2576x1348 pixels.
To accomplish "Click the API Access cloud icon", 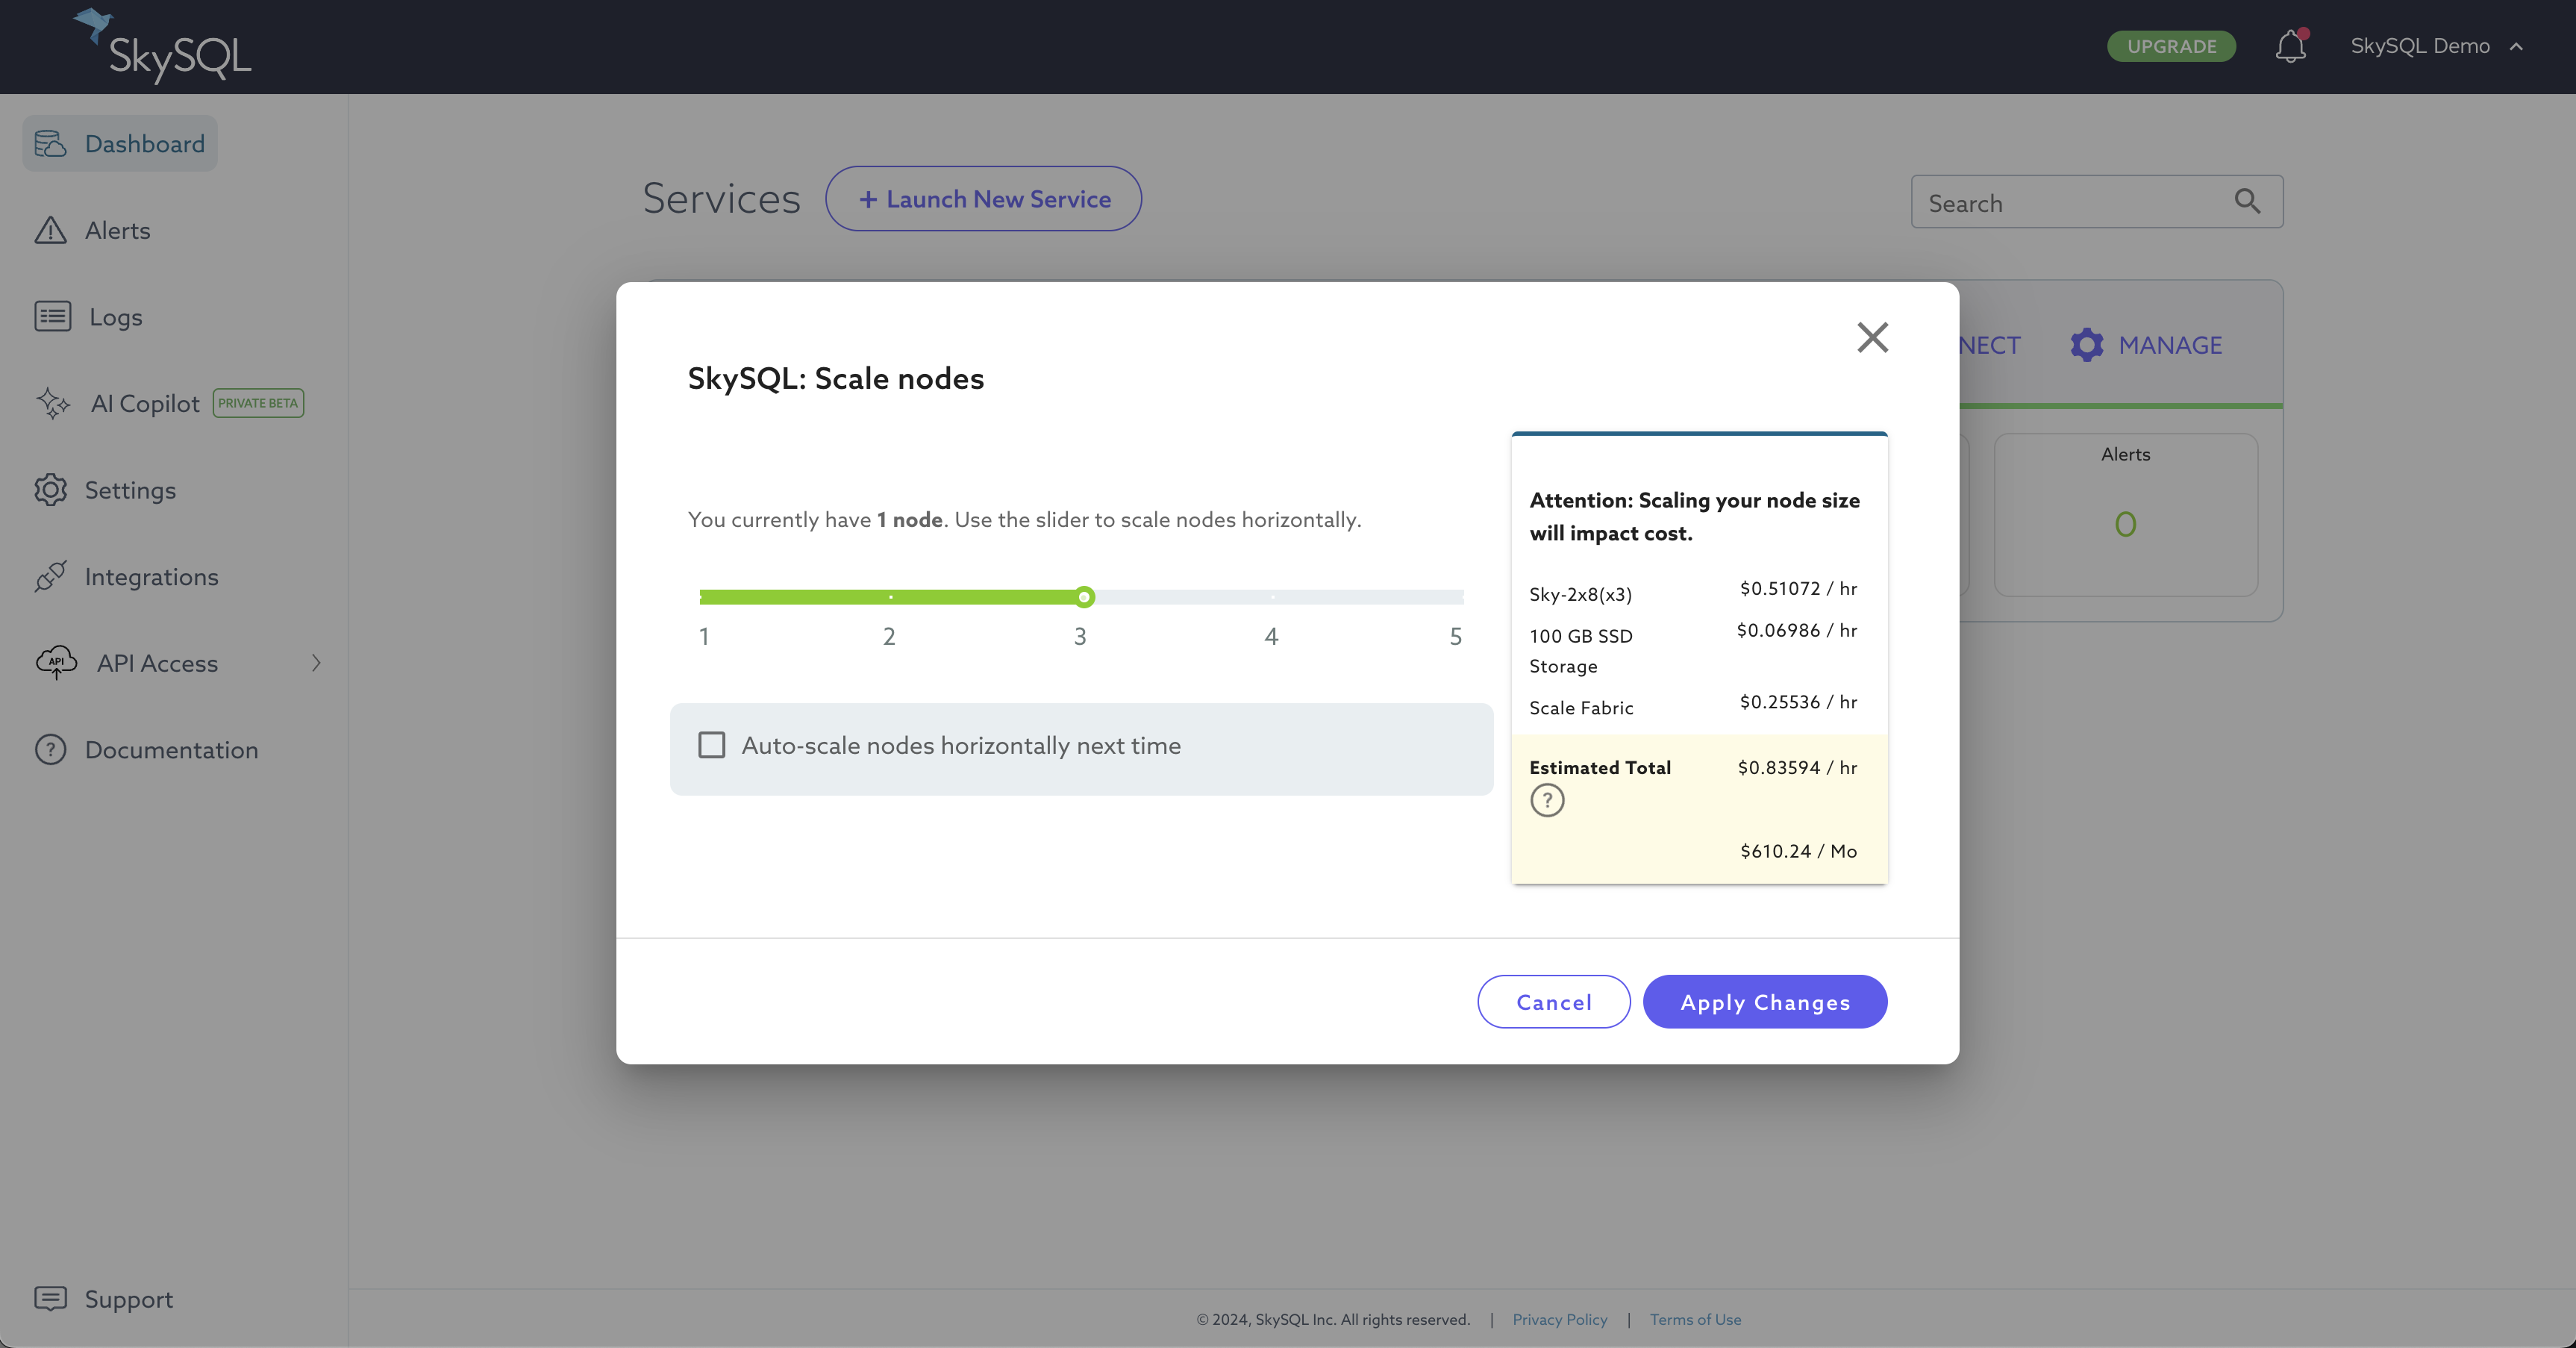I will [x=56, y=662].
